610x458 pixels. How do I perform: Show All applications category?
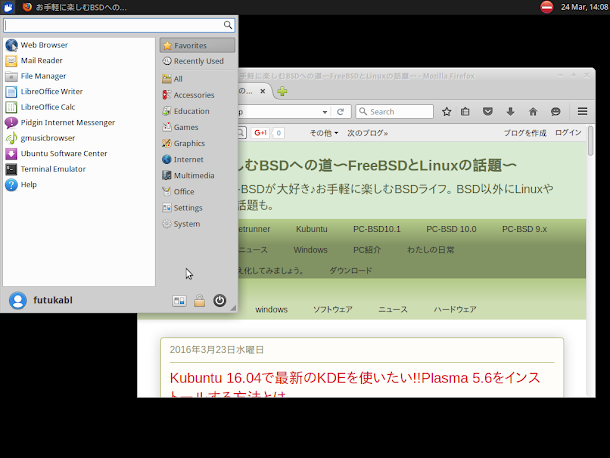(x=197, y=79)
